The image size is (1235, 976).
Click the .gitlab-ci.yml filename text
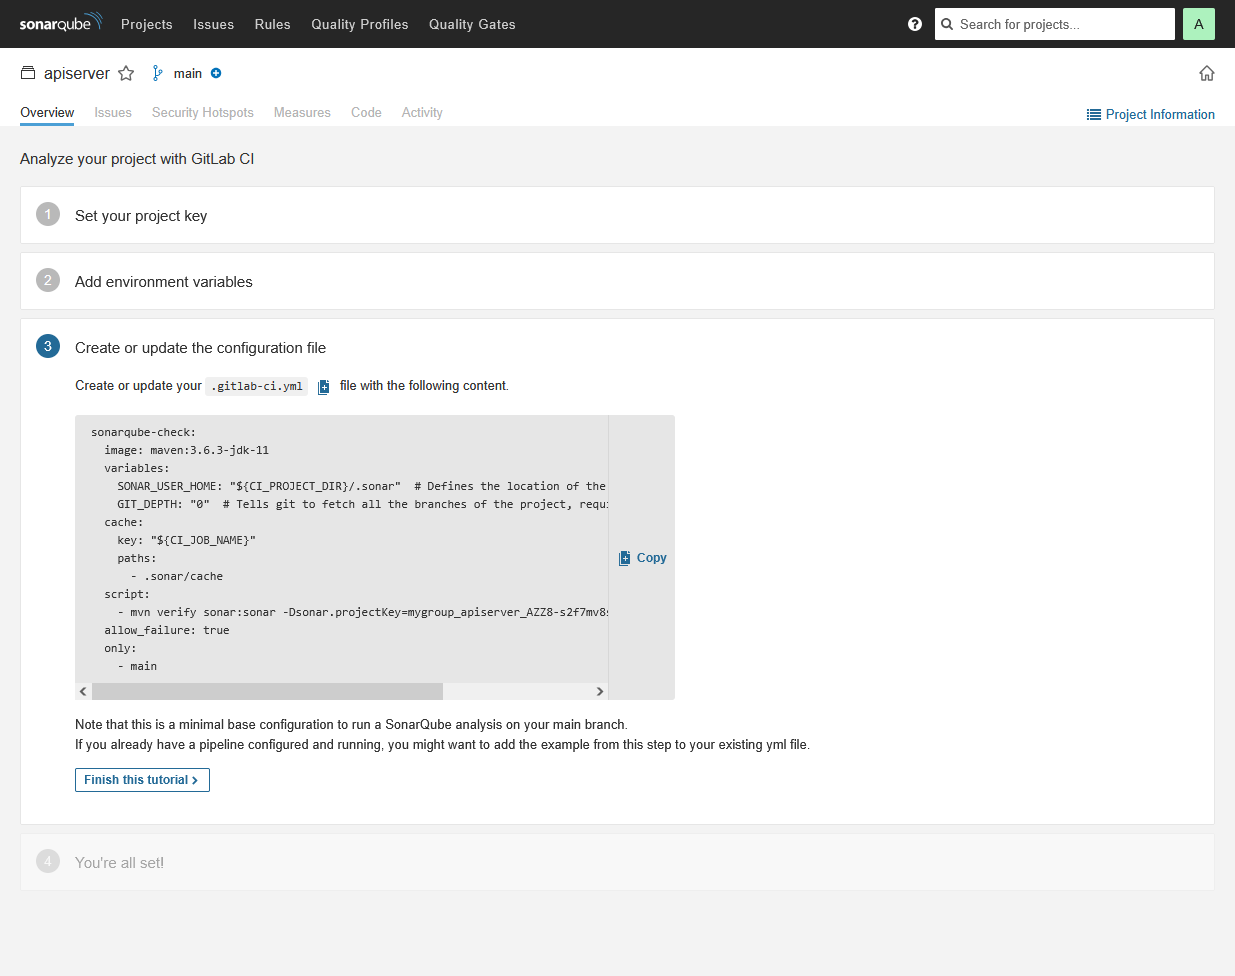(x=257, y=386)
